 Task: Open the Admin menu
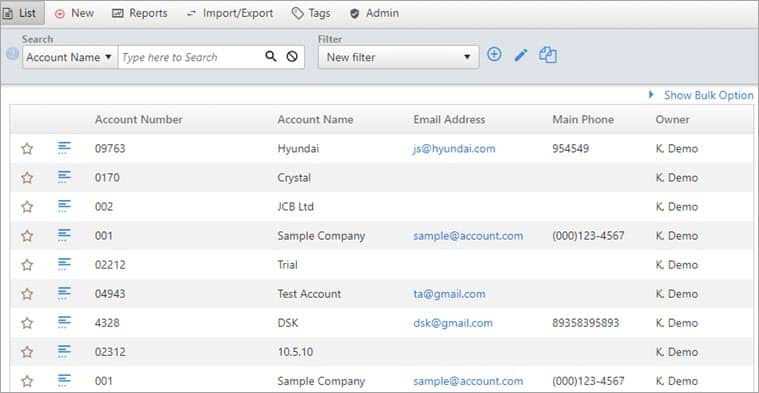[x=375, y=13]
